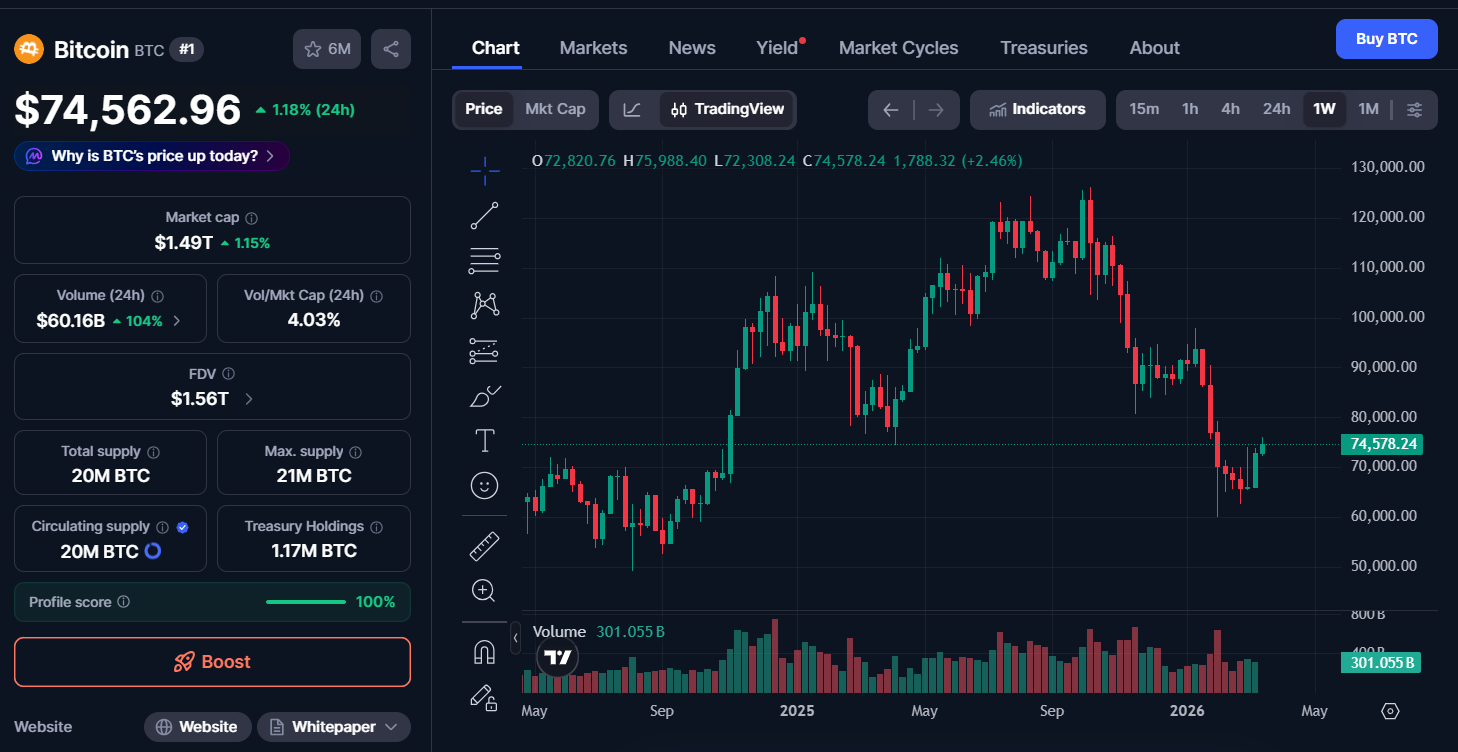Expand Volume (24h) details chevron

[x=177, y=321]
